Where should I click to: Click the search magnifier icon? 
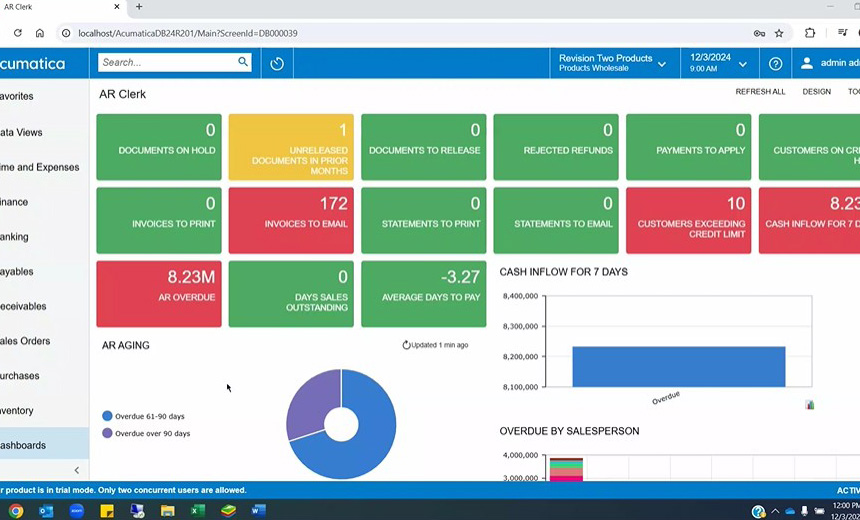click(242, 62)
